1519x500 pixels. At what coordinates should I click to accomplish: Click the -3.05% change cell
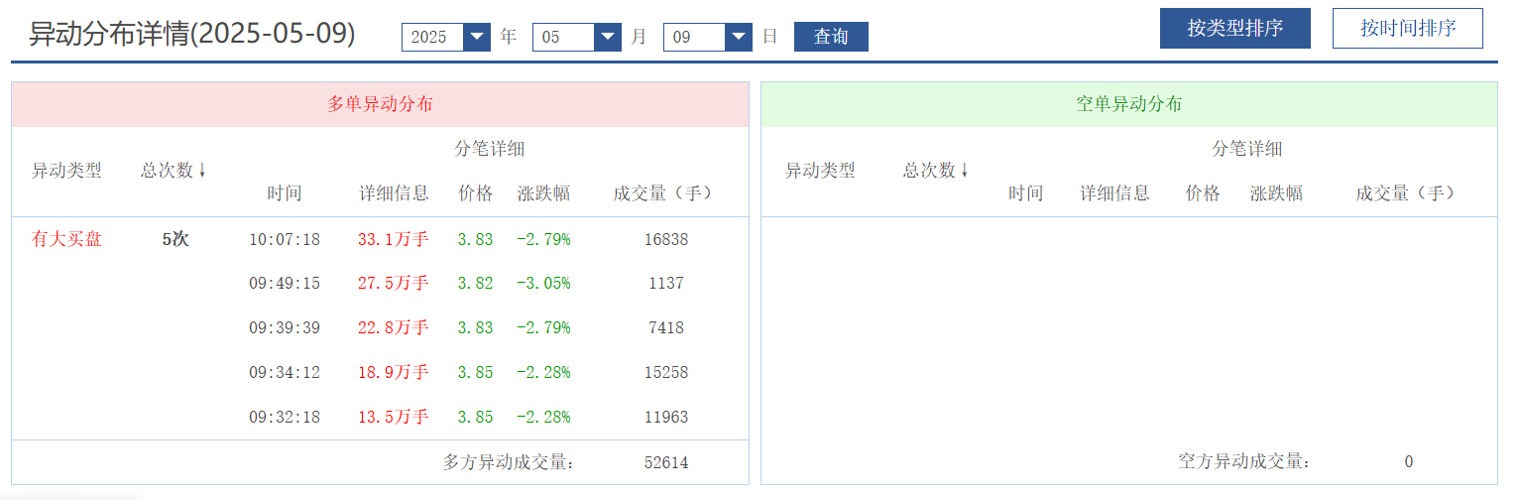(x=543, y=283)
